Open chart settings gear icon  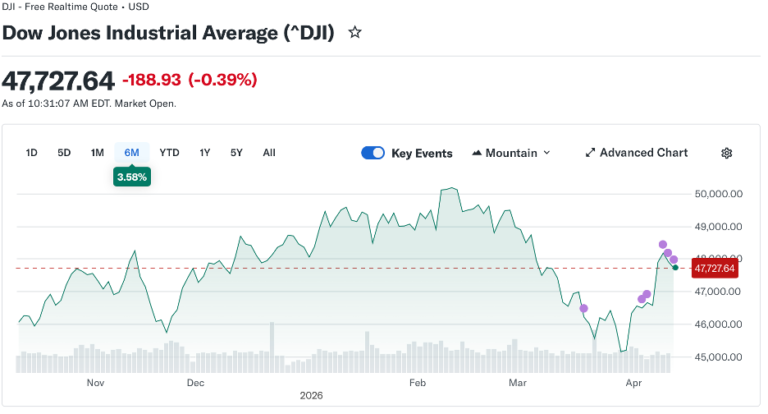[727, 153]
